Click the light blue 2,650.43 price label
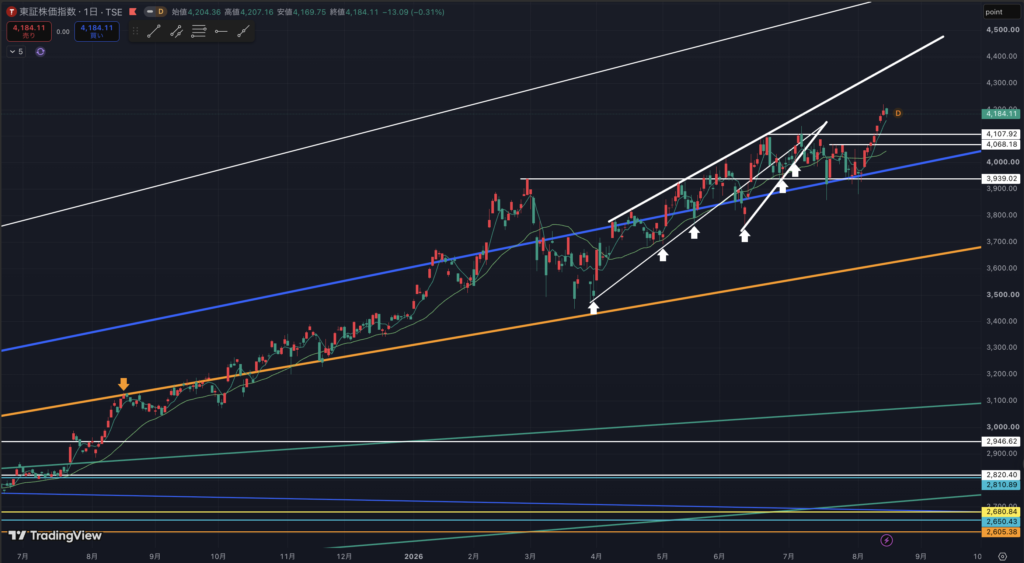 click(1000, 522)
